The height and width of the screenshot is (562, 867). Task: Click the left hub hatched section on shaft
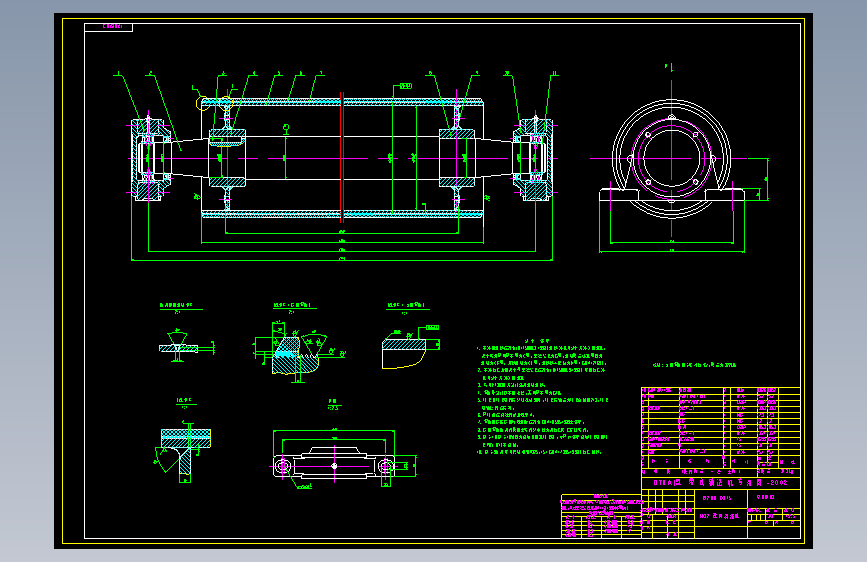click(227, 158)
